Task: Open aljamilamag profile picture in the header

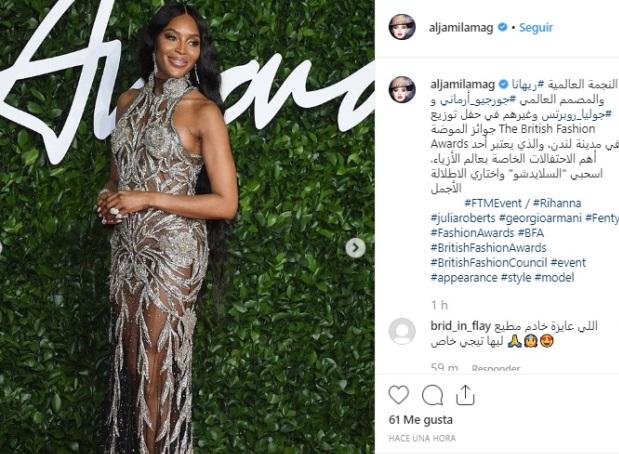Action: (402, 27)
